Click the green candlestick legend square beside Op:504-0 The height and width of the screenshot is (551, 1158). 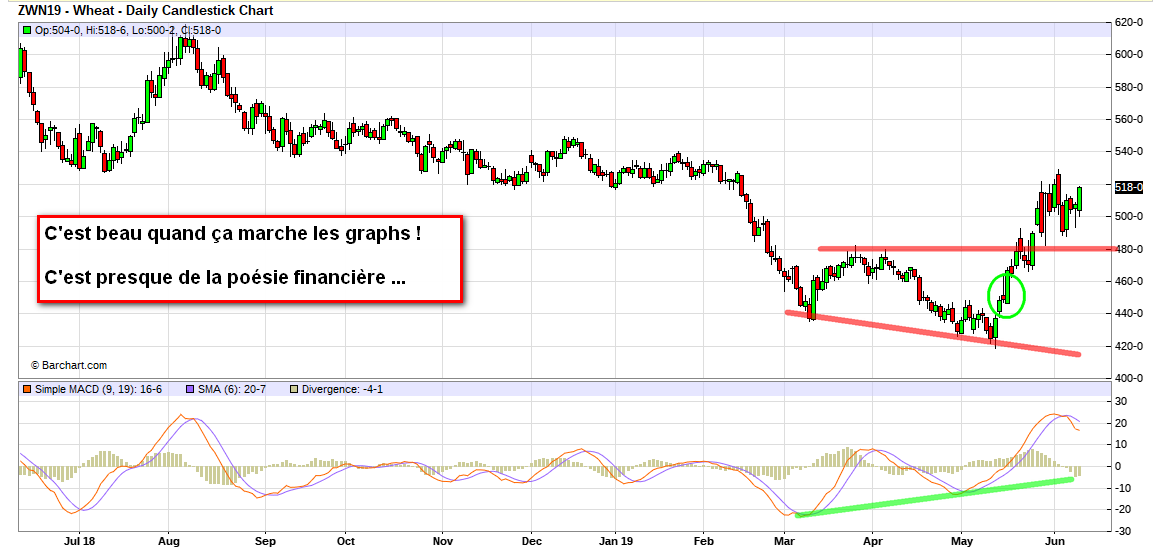(27, 31)
